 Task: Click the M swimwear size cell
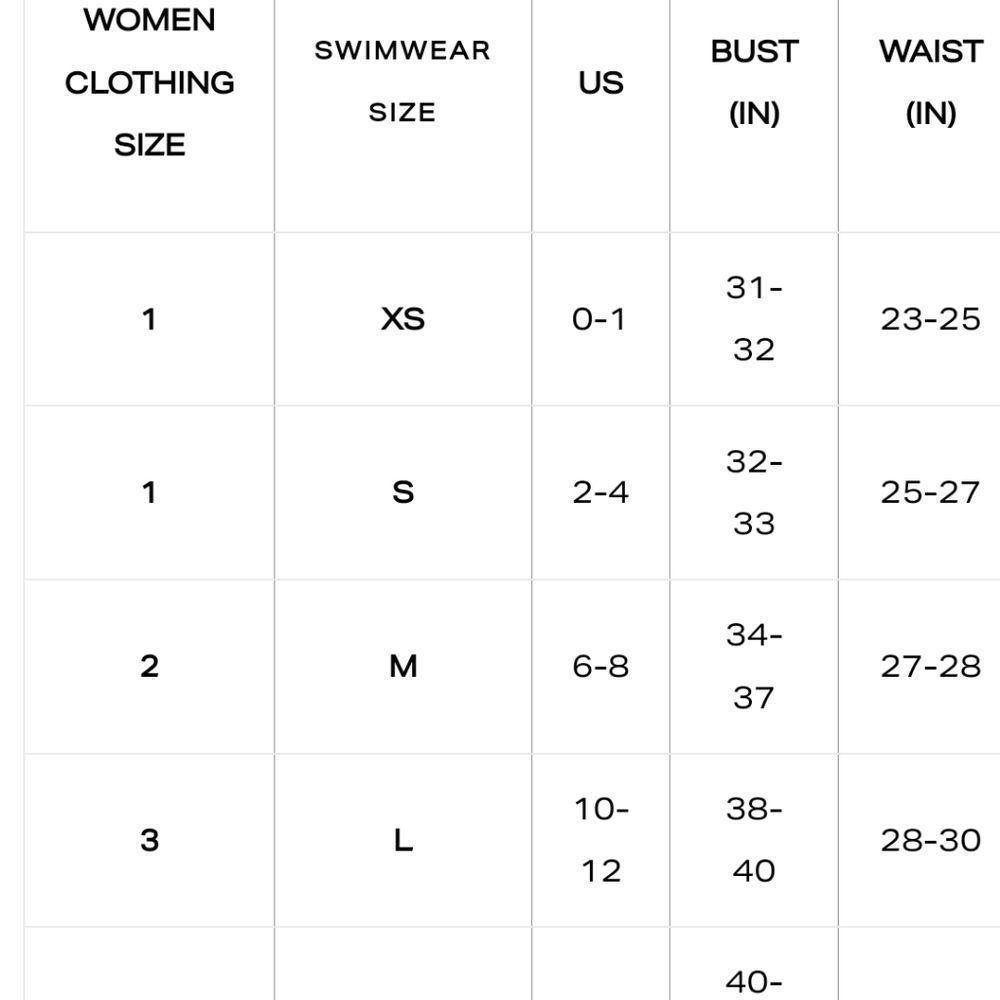(402, 666)
